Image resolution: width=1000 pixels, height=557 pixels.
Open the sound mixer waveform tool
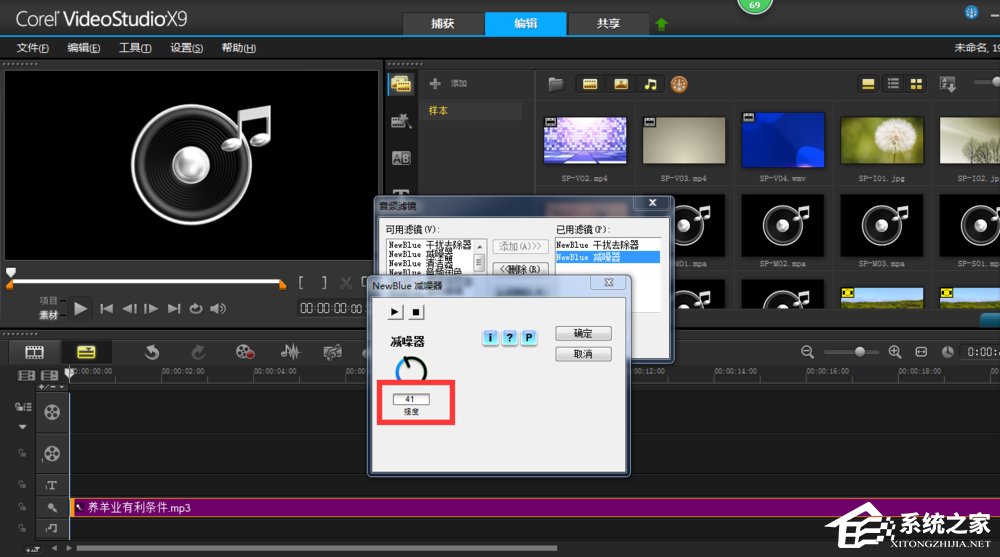point(291,351)
